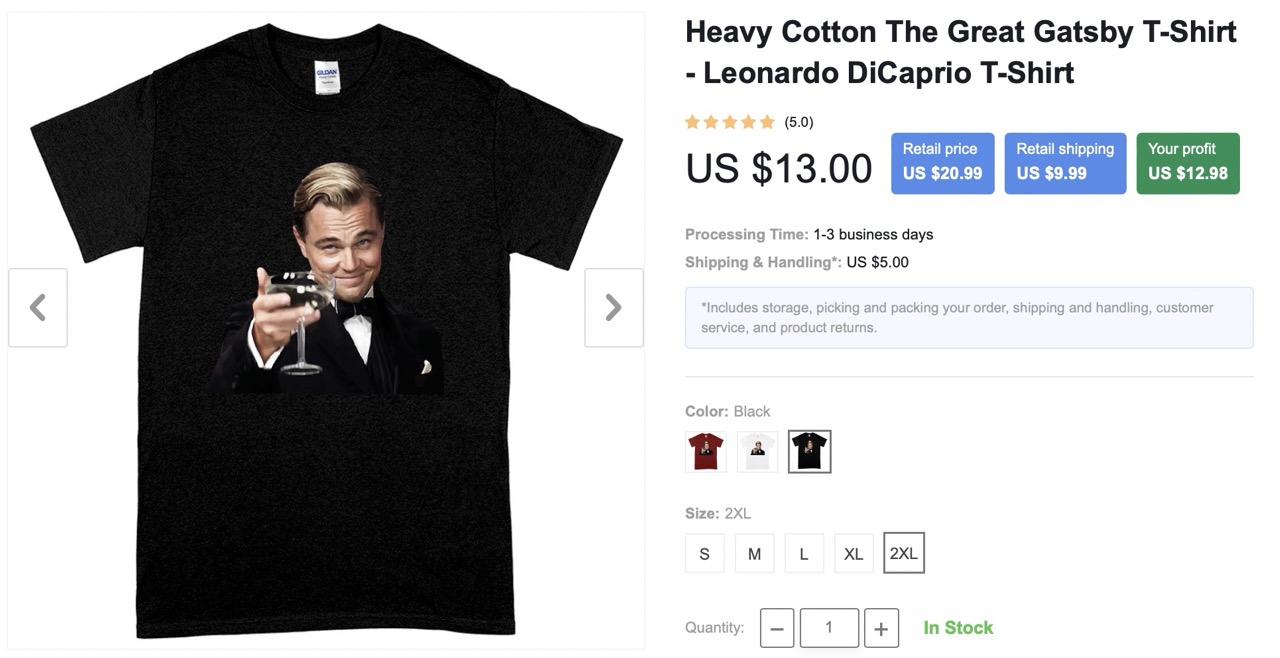Decrease quantity with the minus button
This screenshot has height=658, width=1280.
[x=777, y=629]
